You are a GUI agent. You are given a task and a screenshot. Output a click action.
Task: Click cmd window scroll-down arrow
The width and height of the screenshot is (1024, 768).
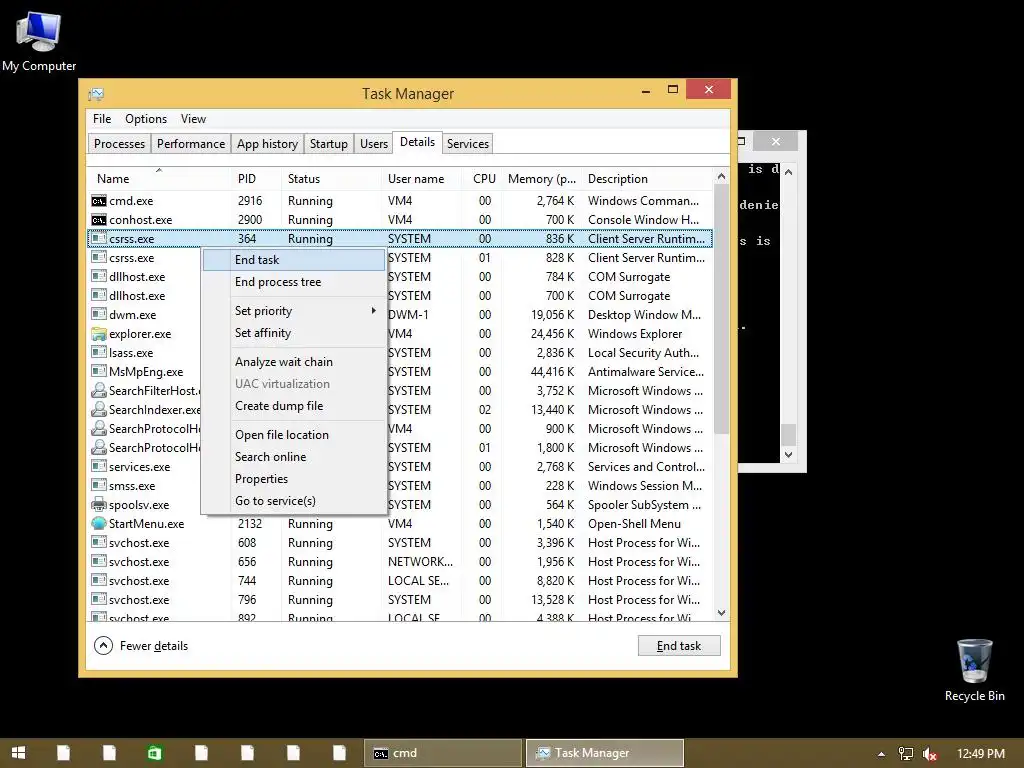click(788, 455)
